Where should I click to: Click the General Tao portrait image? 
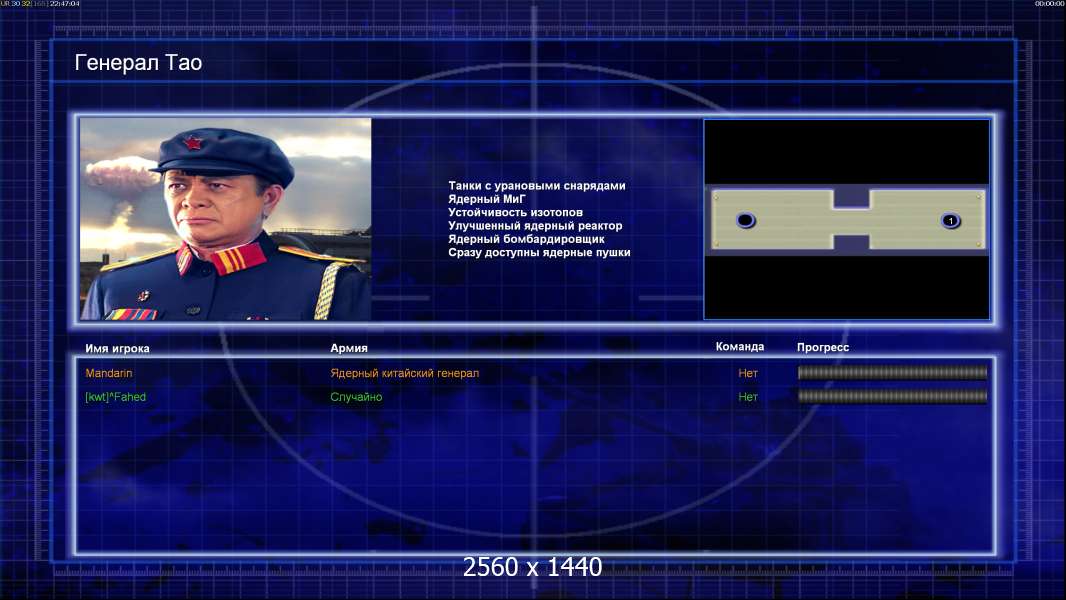point(226,219)
